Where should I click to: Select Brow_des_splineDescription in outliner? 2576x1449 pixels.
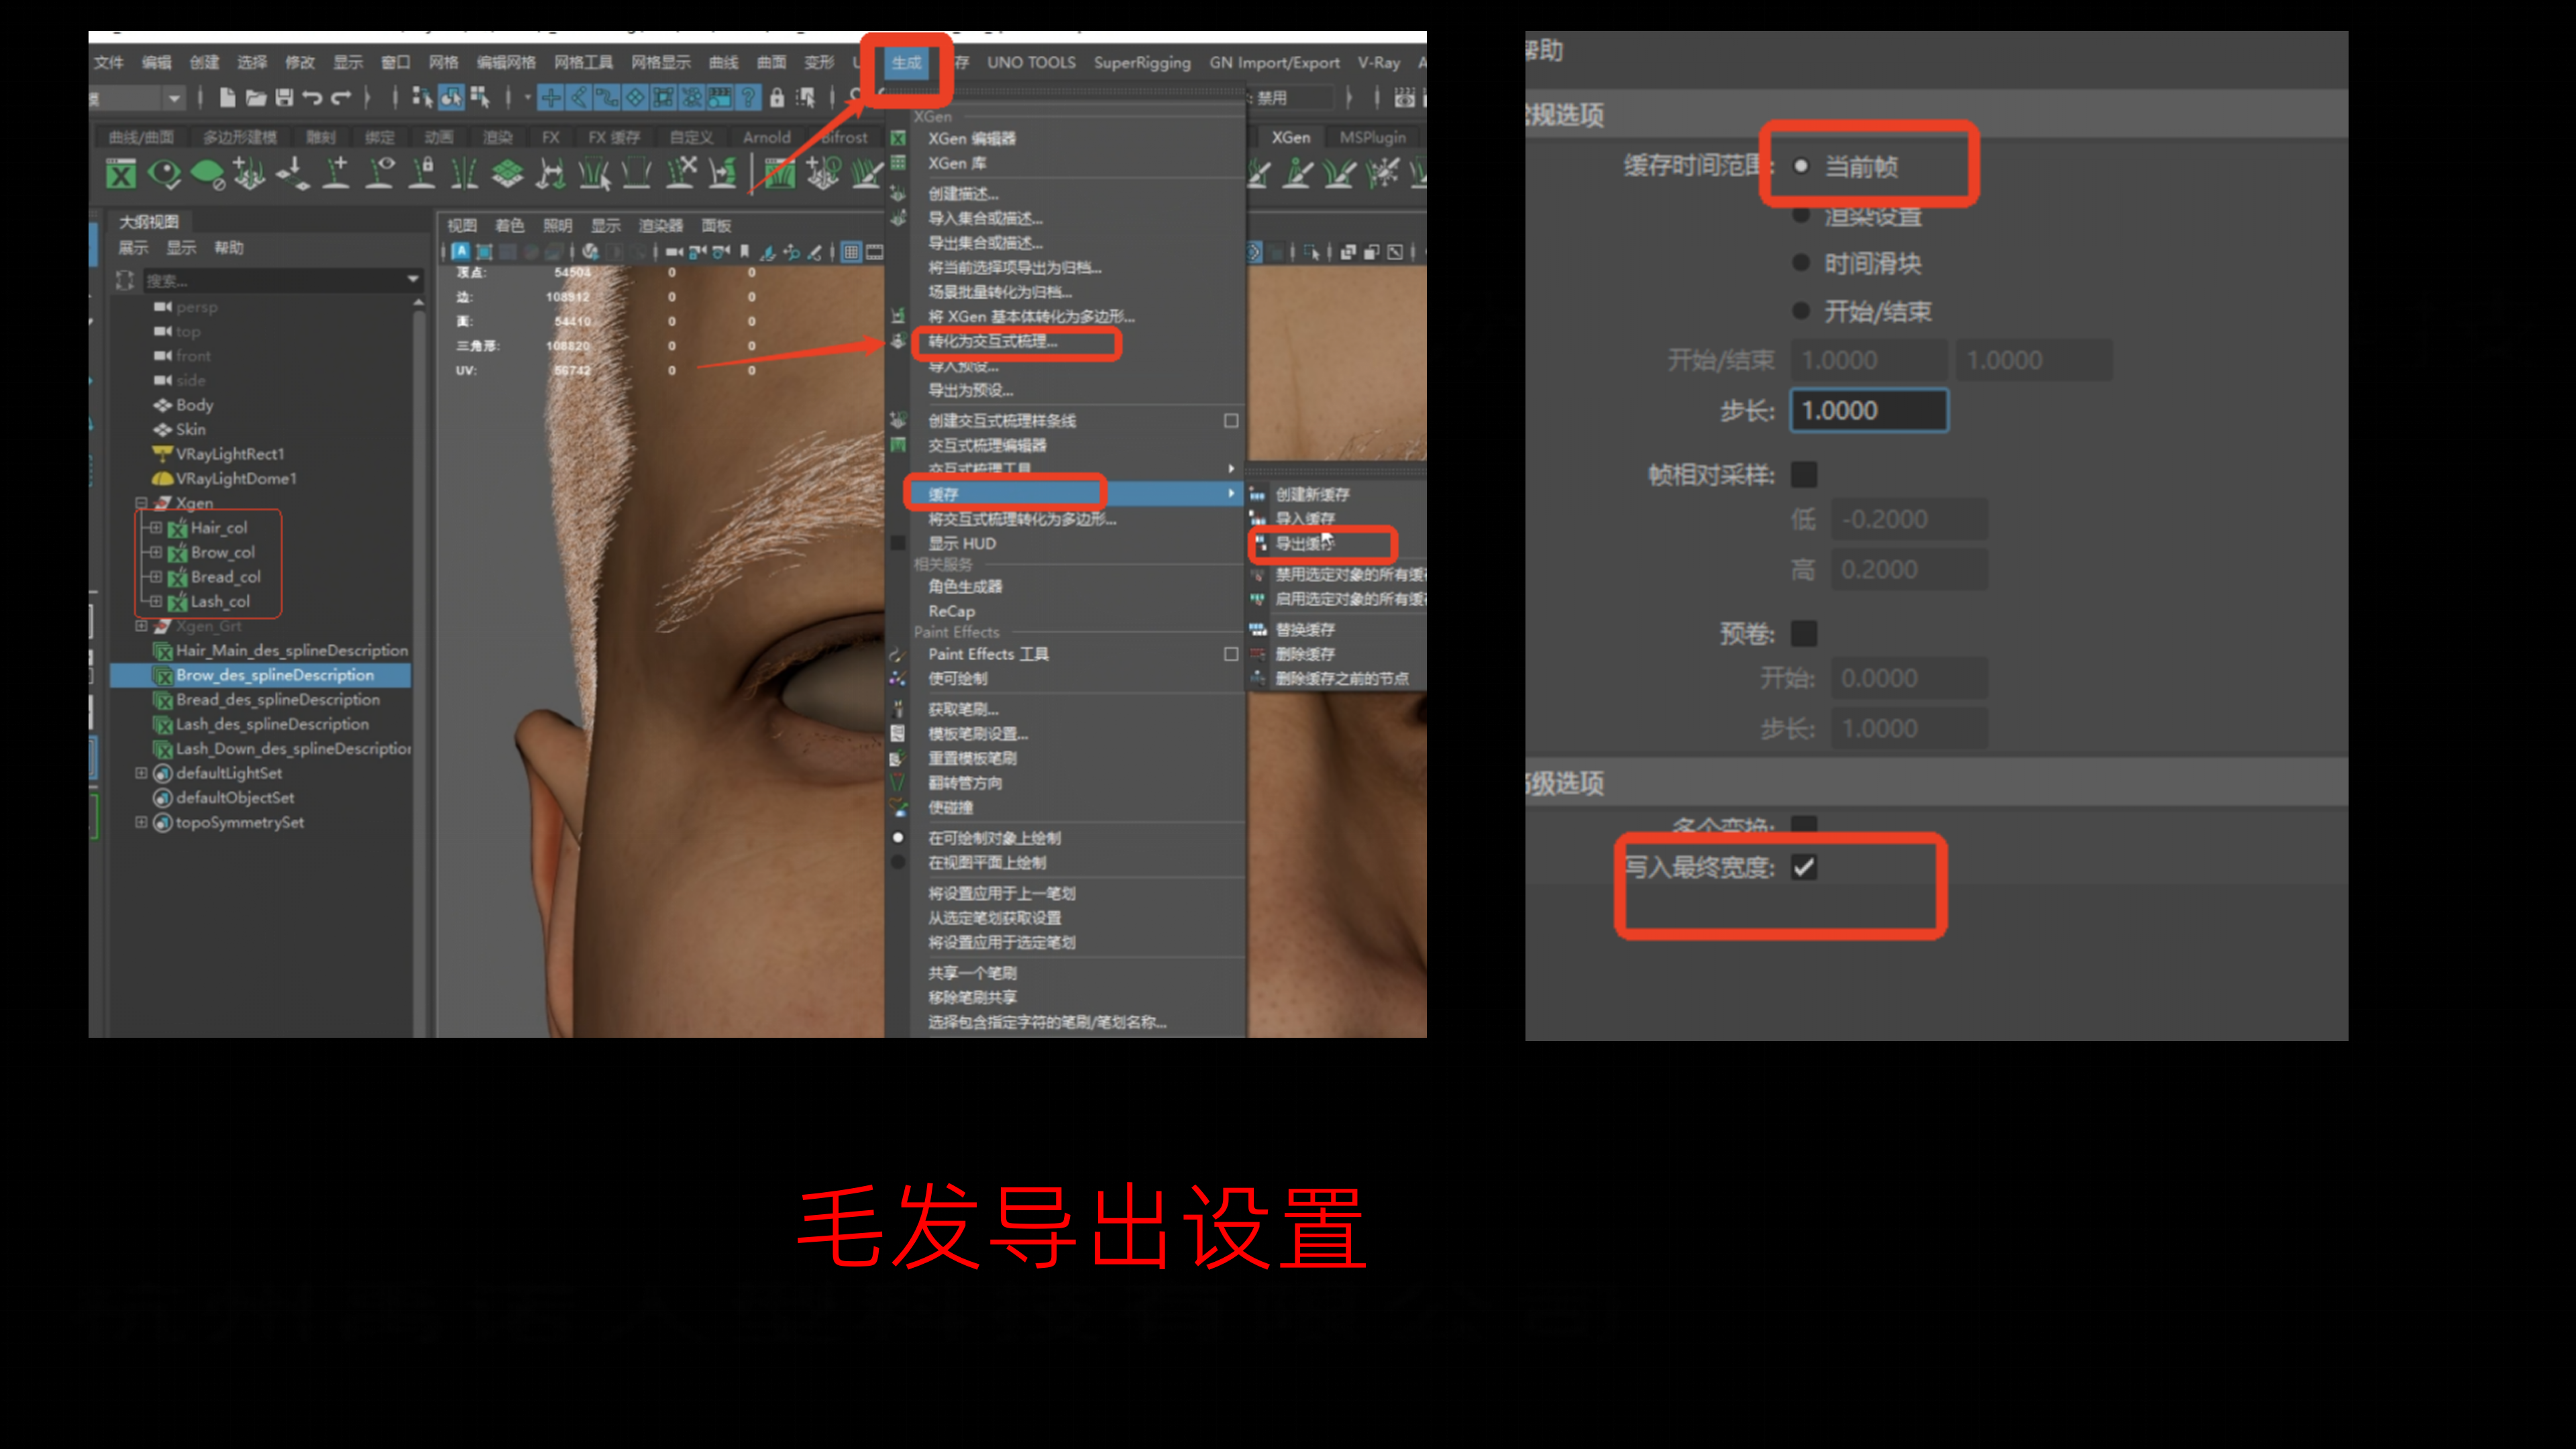tap(261, 676)
